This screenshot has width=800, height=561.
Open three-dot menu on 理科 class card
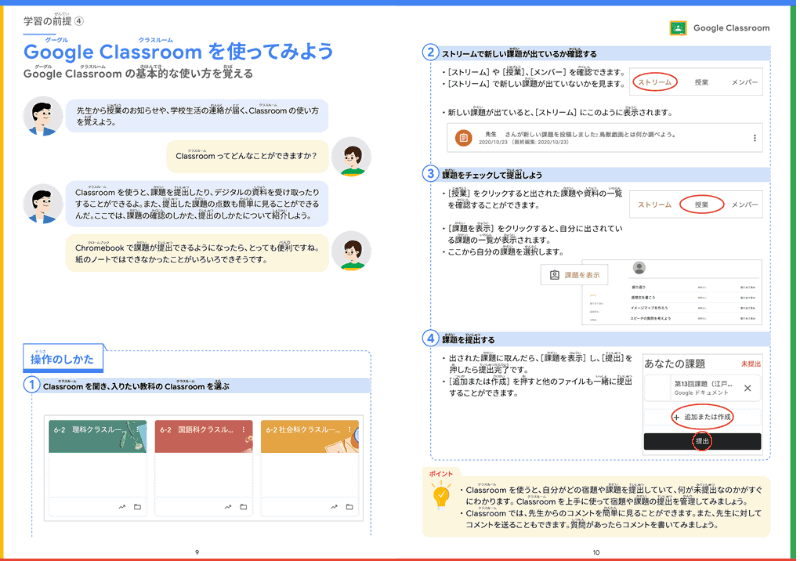tap(138, 429)
